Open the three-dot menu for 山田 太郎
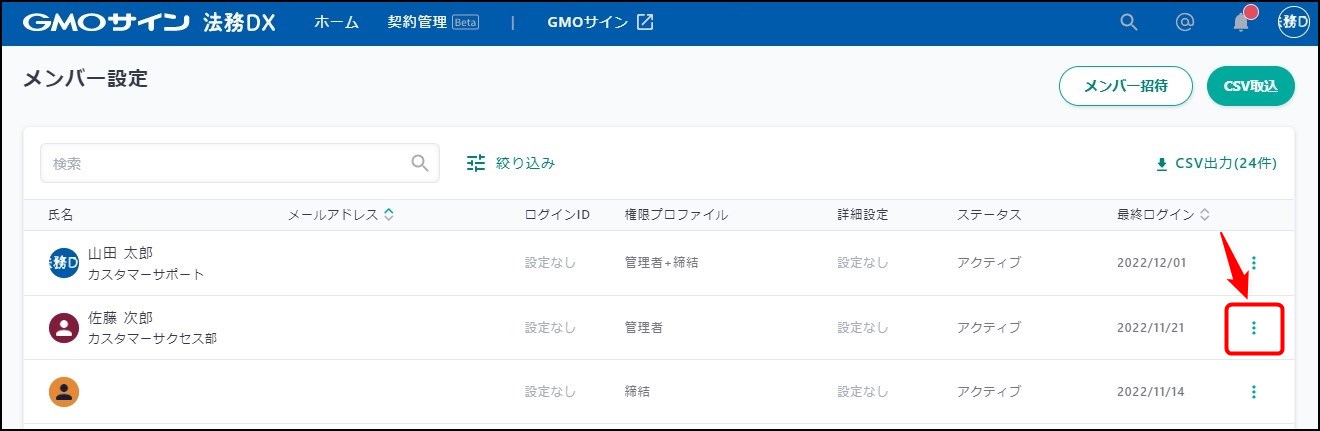Screen dimensions: 1320x431 (x=1254, y=263)
